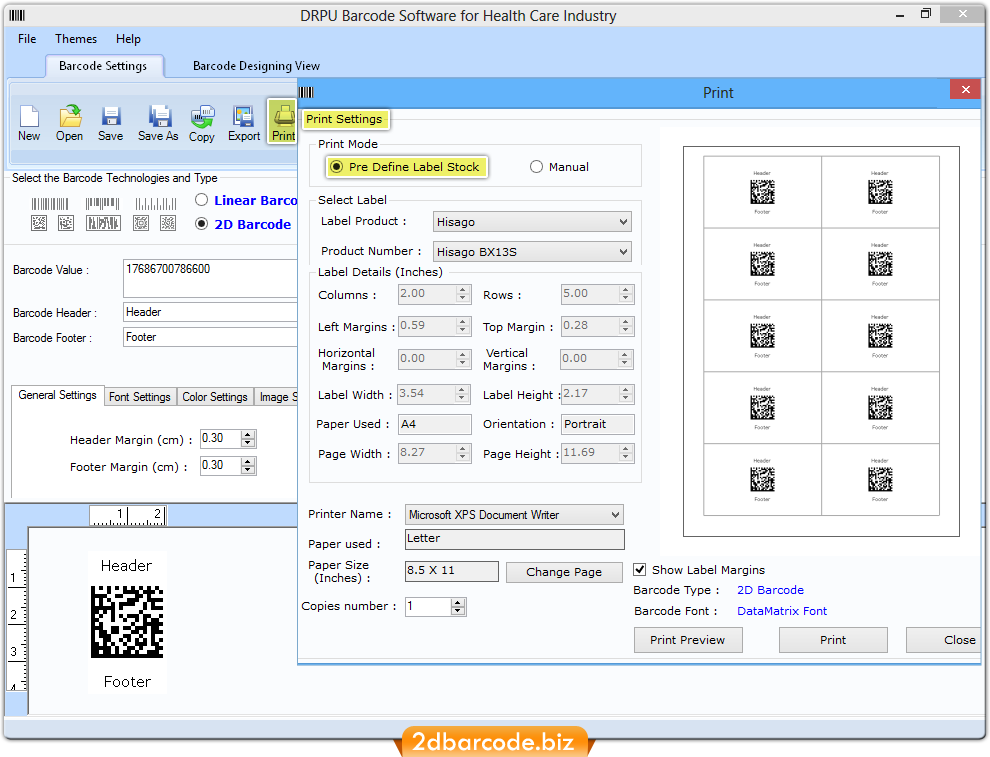
Task: Select the second 2D barcode sample icon
Action: point(66,223)
